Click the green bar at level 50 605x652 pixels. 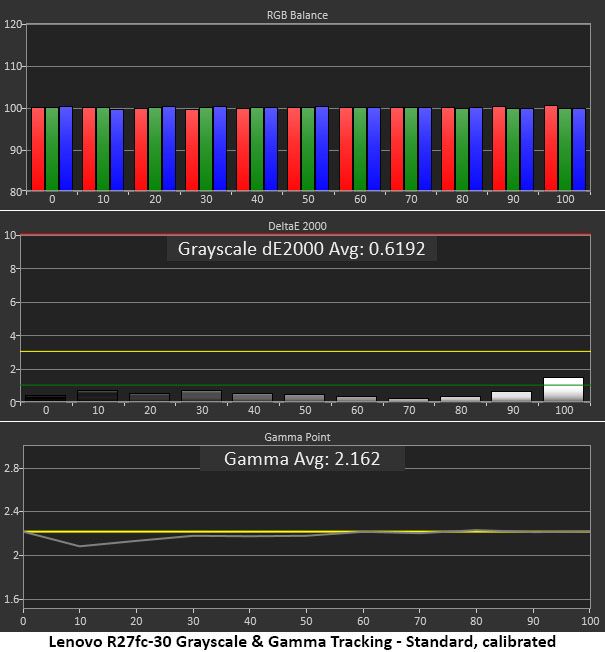[x=308, y=149]
